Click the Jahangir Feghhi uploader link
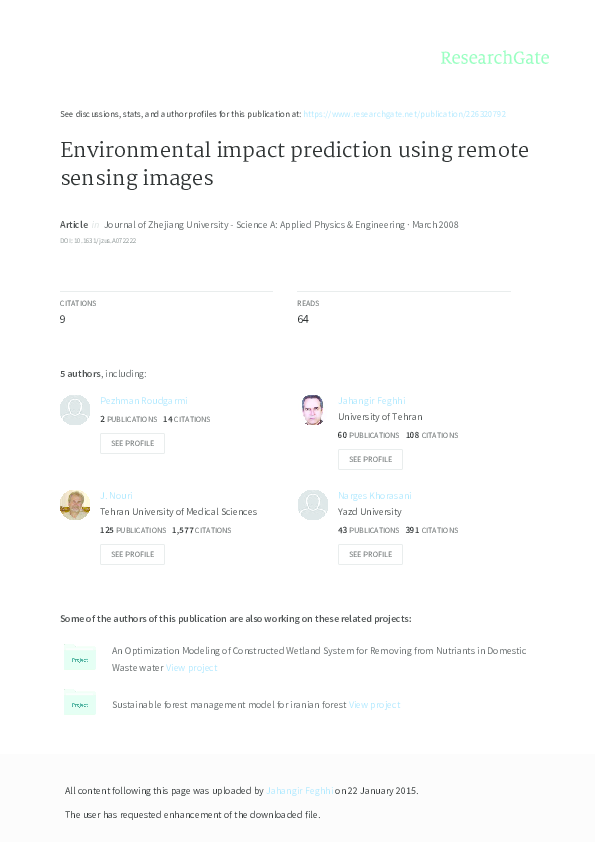595x842 pixels. (299, 789)
